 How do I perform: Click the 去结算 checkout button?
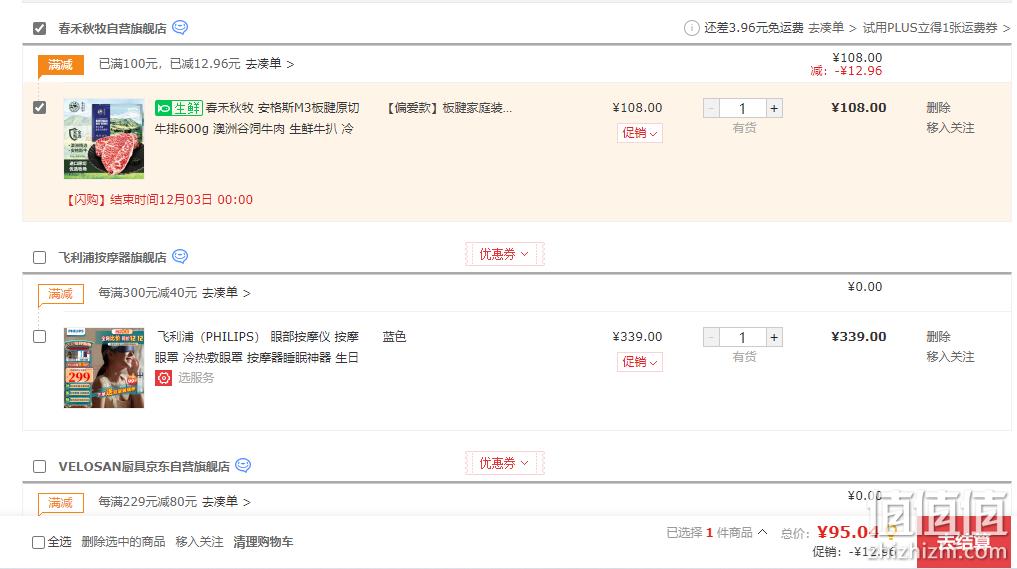click(964, 542)
